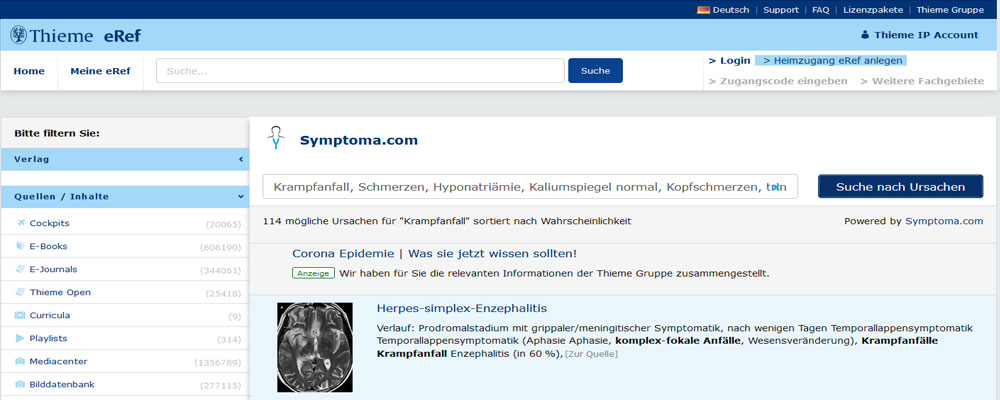1000x400 pixels.
Task: Click the arrow icon inside the symptom field
Action: click(x=776, y=187)
